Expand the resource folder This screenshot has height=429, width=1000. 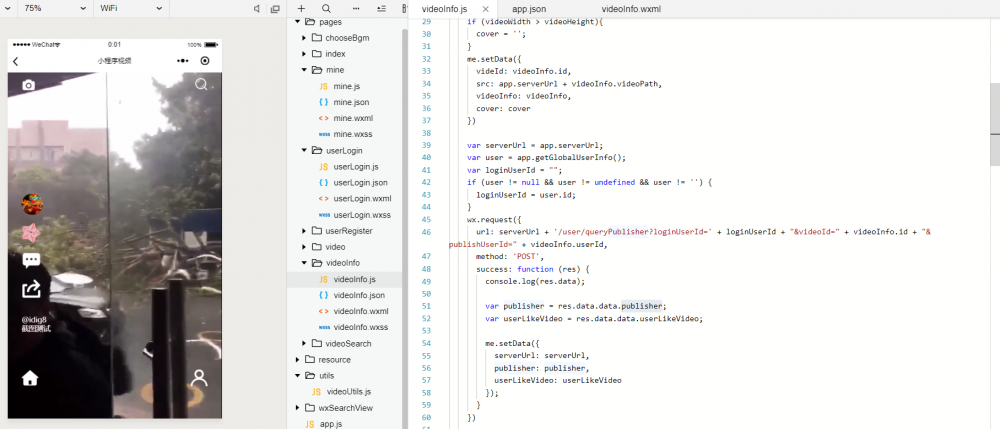click(x=298, y=360)
